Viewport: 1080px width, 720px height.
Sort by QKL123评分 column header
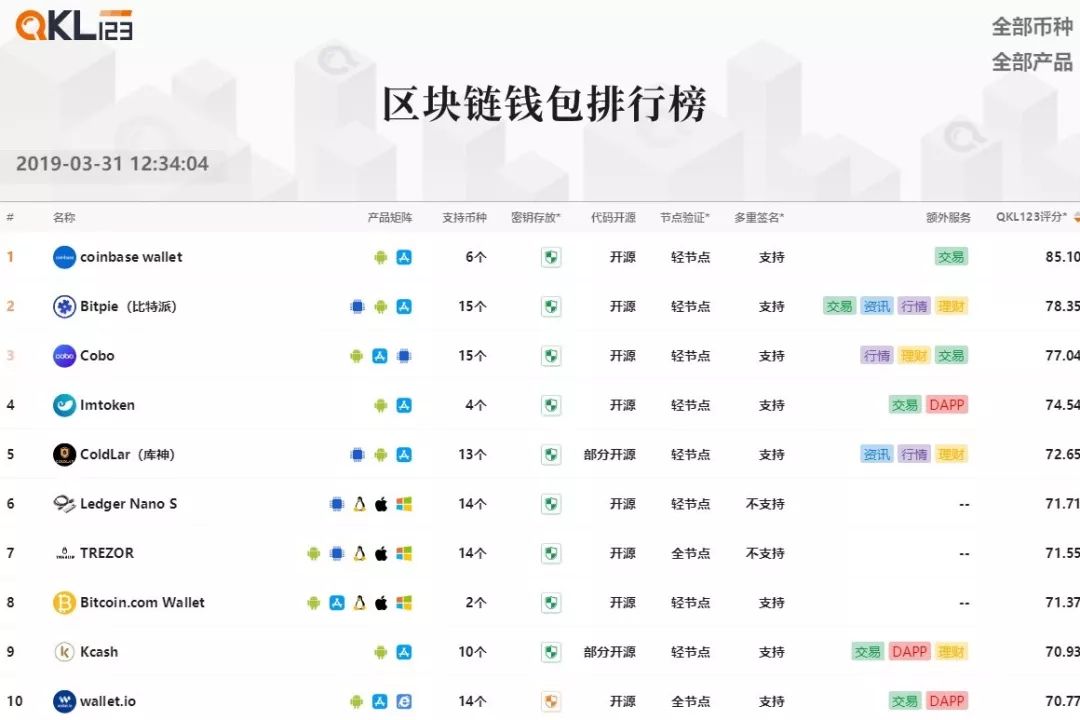tap(1031, 217)
